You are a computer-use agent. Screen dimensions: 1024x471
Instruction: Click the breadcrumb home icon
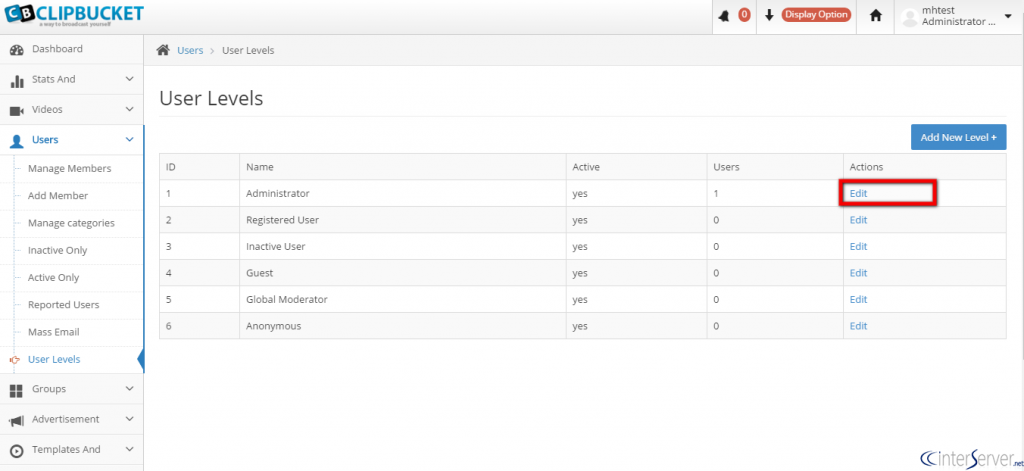[163, 50]
